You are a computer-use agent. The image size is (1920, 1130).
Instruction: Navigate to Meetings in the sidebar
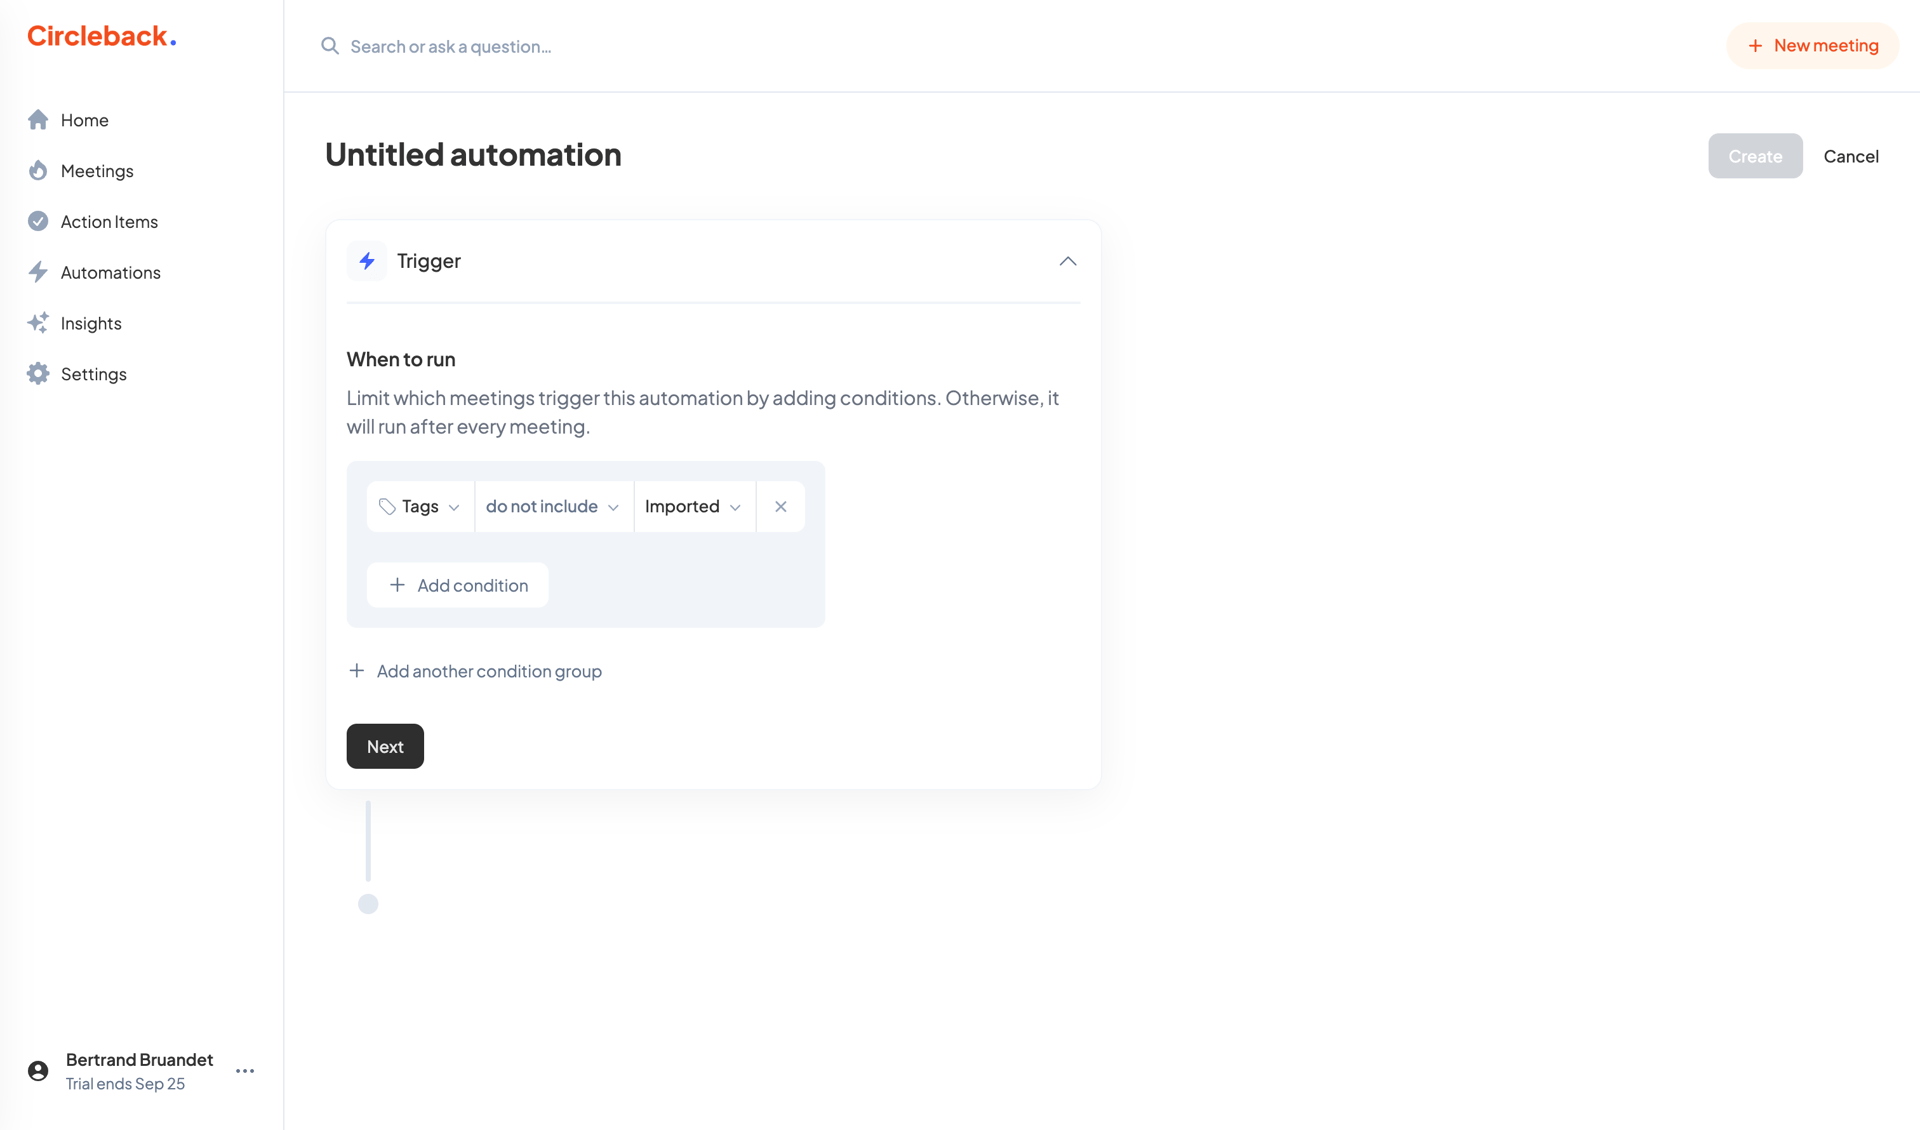point(96,170)
